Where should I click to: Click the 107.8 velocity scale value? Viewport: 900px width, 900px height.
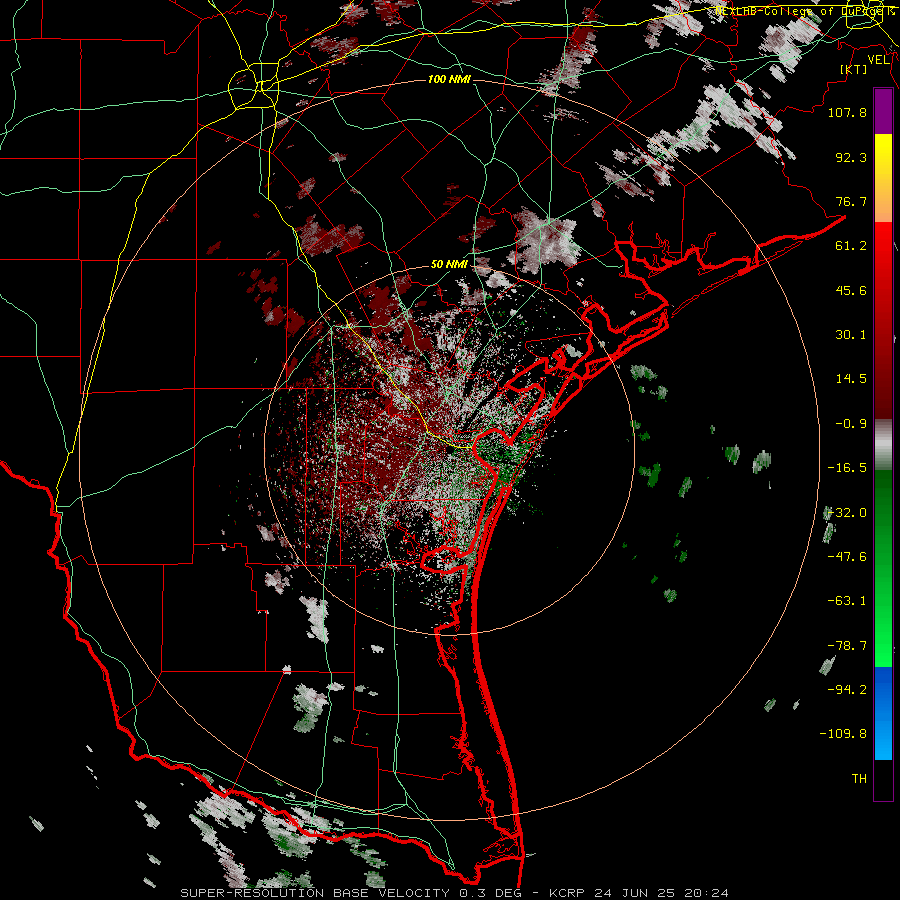(847, 112)
